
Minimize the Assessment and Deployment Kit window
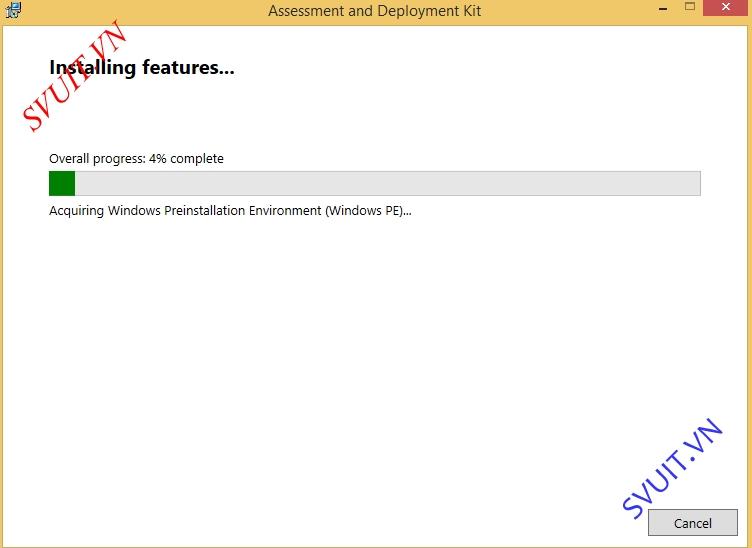coord(663,8)
